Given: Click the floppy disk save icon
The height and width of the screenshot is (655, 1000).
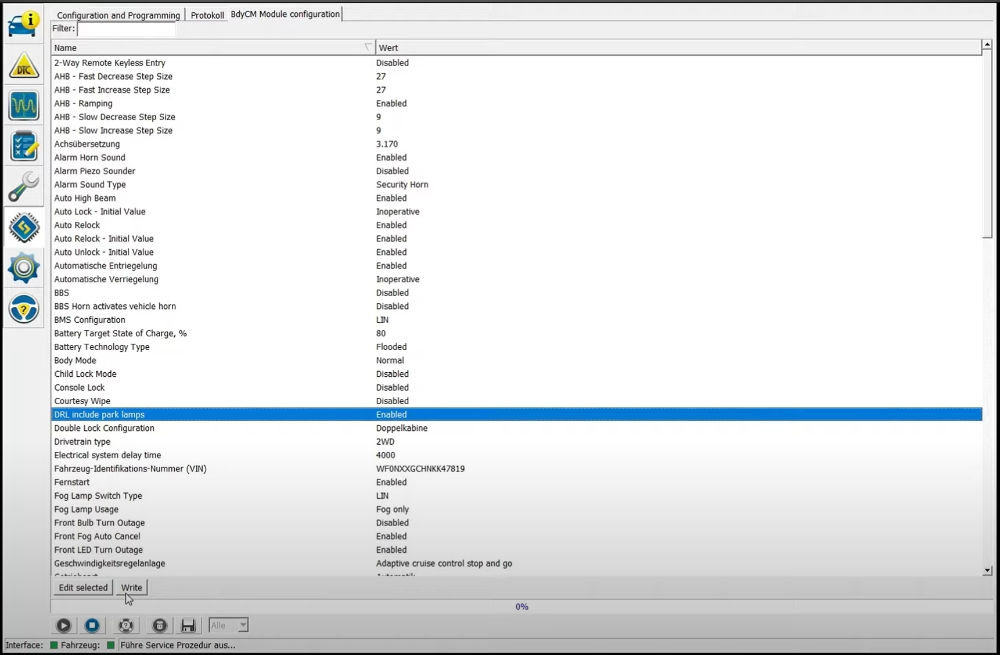Looking at the screenshot, I should 187,625.
